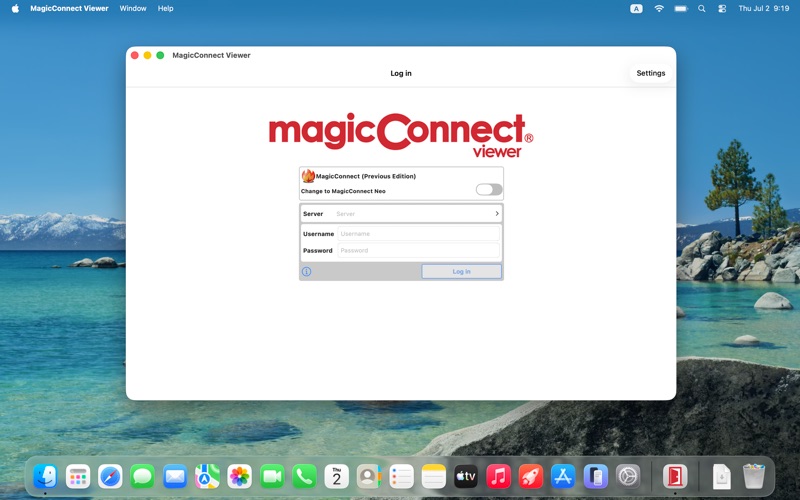Open the MagicConnect Viewer app menu
800x500 pixels.
pyautogui.click(x=69, y=8)
